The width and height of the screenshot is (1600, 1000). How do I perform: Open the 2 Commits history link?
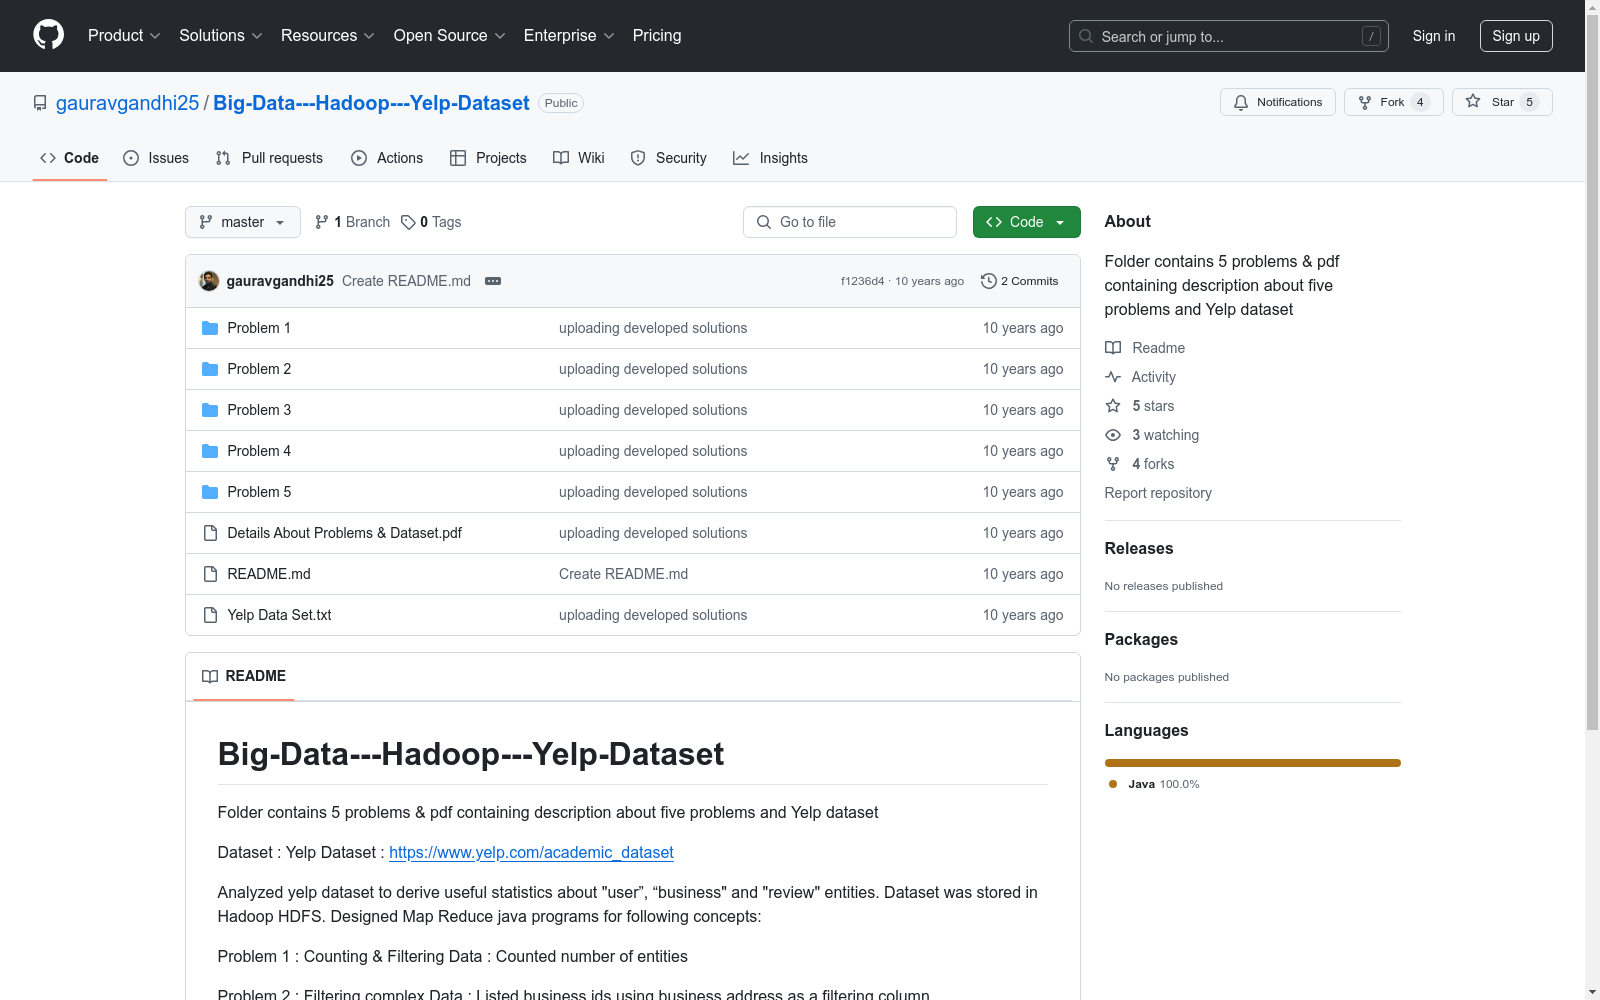(1020, 281)
